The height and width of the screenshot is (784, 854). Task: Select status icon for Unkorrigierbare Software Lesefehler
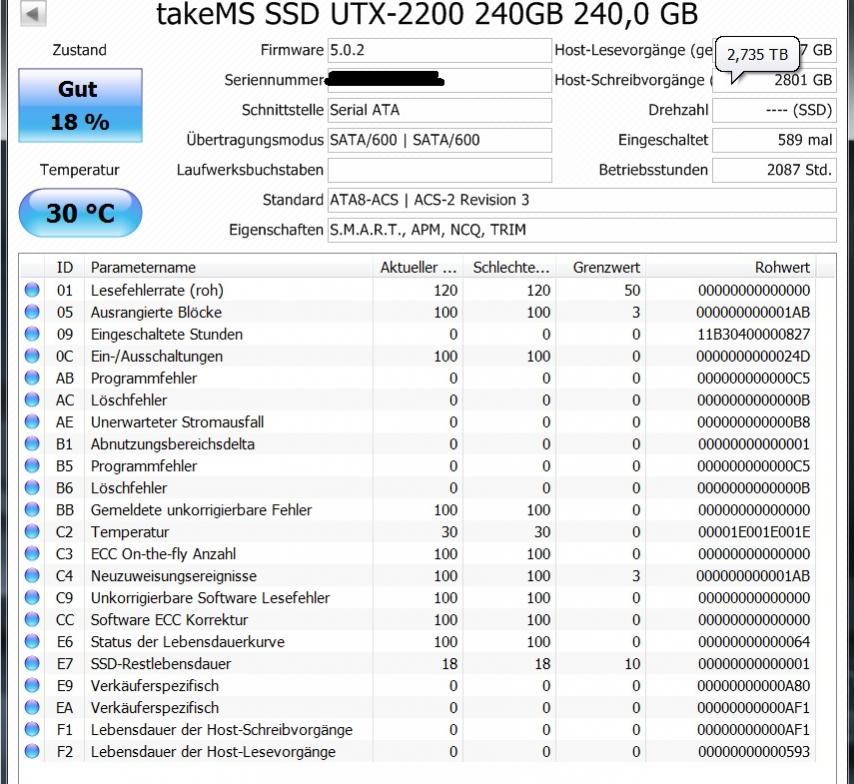[32, 598]
